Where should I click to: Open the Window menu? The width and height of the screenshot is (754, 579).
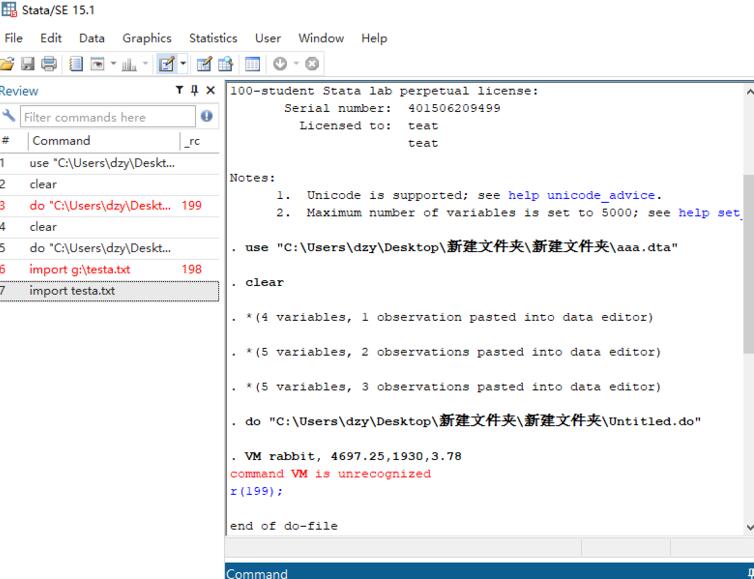pos(321,38)
